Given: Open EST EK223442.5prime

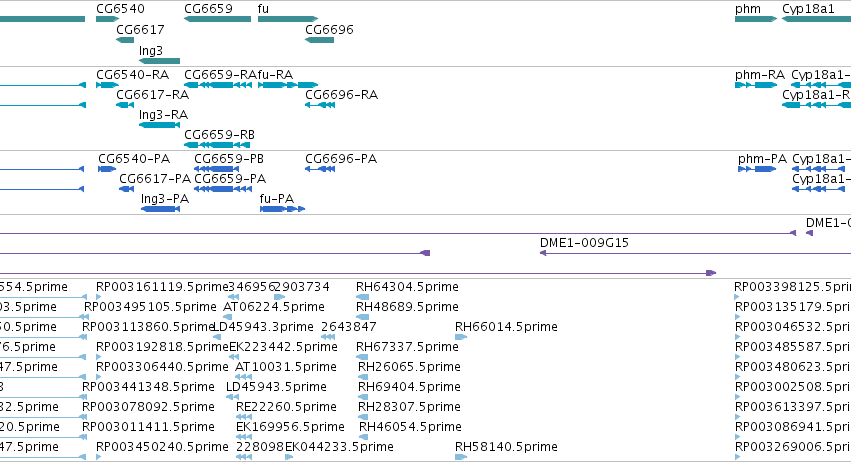Looking at the screenshot, I should click(x=283, y=347).
